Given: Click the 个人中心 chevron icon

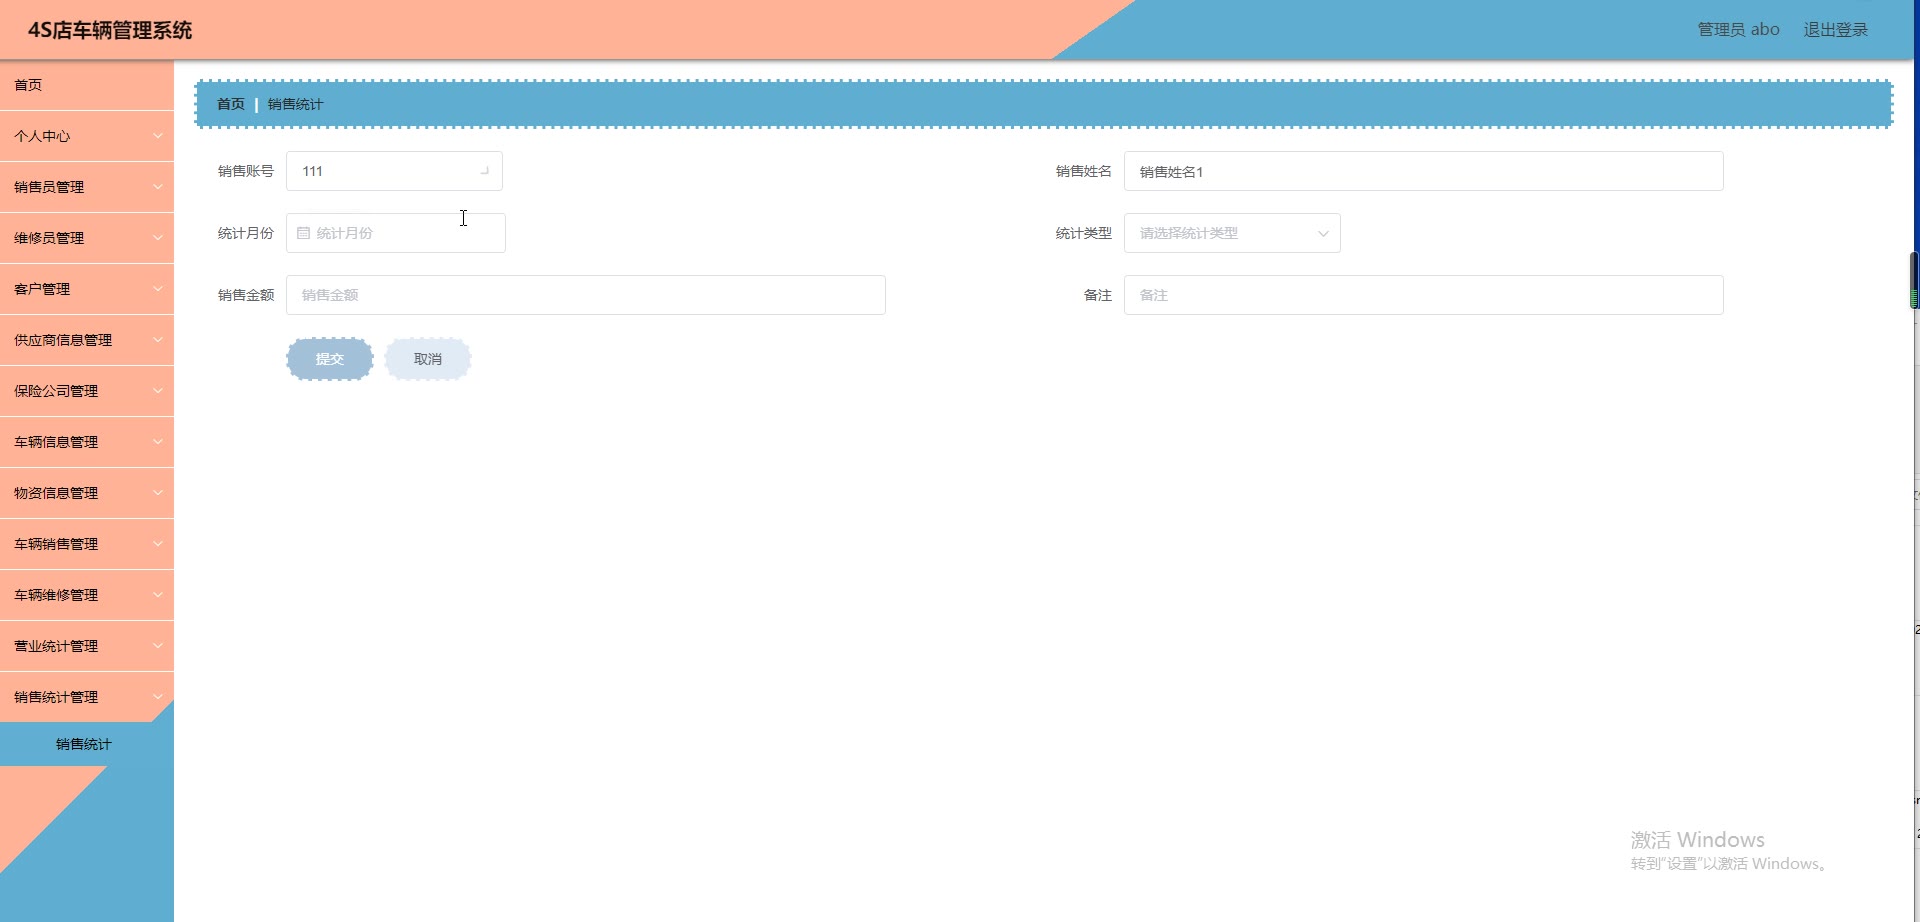Looking at the screenshot, I should point(158,136).
